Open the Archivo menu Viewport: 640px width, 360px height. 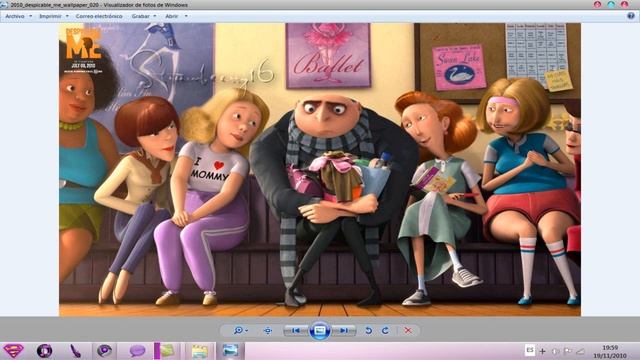tap(15, 16)
